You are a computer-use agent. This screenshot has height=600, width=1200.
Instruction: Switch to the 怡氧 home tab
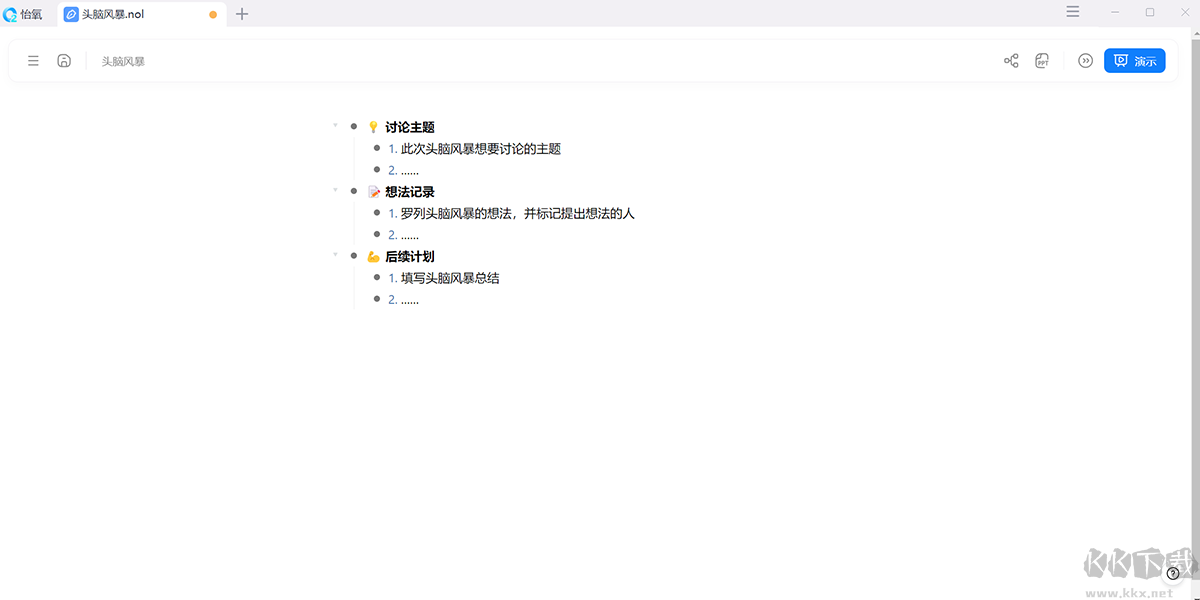[x=23, y=14]
